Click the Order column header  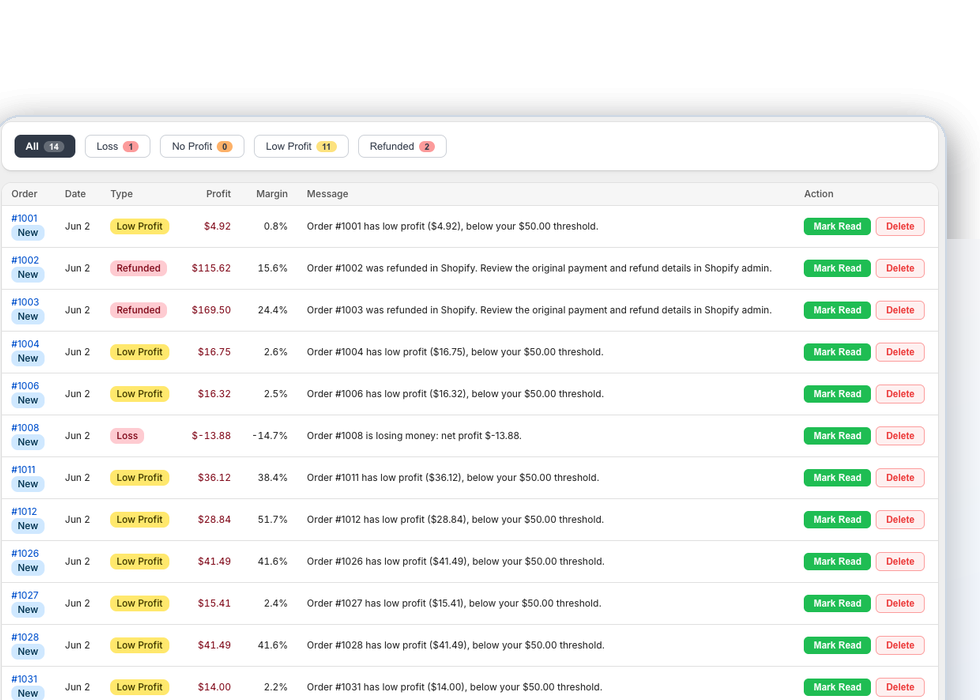tap(24, 194)
